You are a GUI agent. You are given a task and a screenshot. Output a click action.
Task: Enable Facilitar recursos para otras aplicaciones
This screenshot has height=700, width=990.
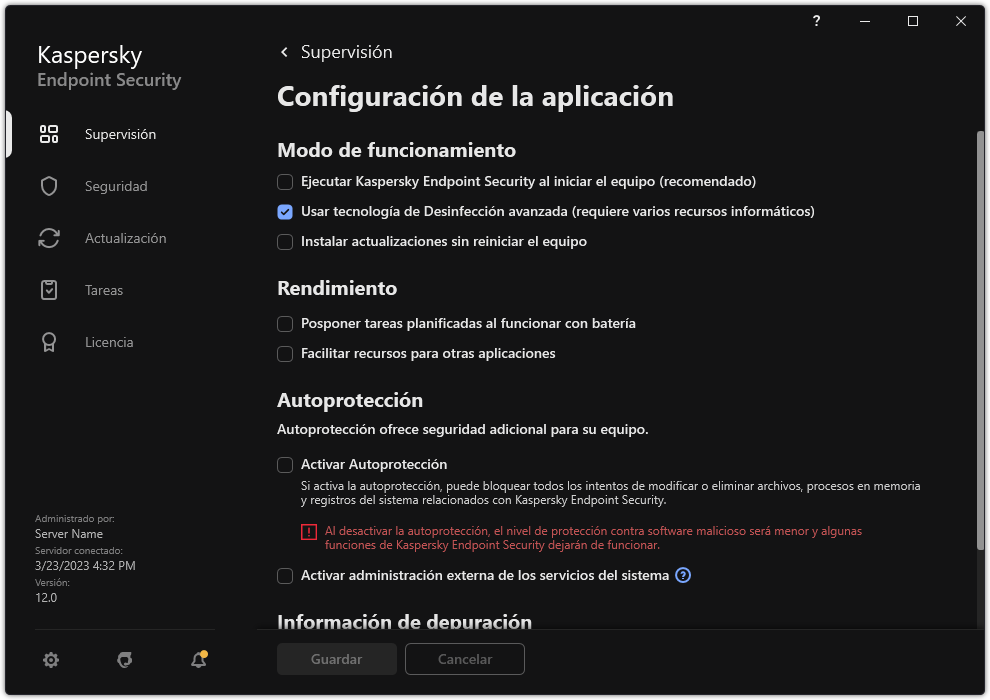click(285, 354)
